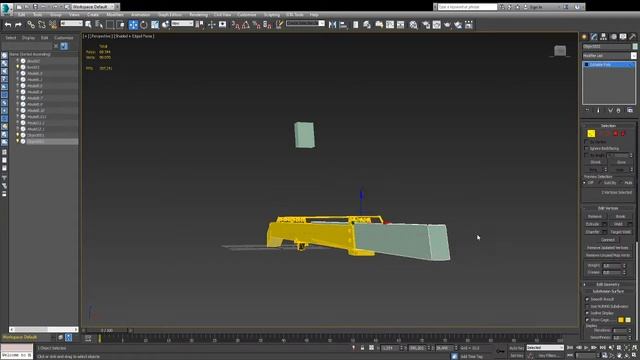Select Polygon sub-object level icon

coord(616,134)
